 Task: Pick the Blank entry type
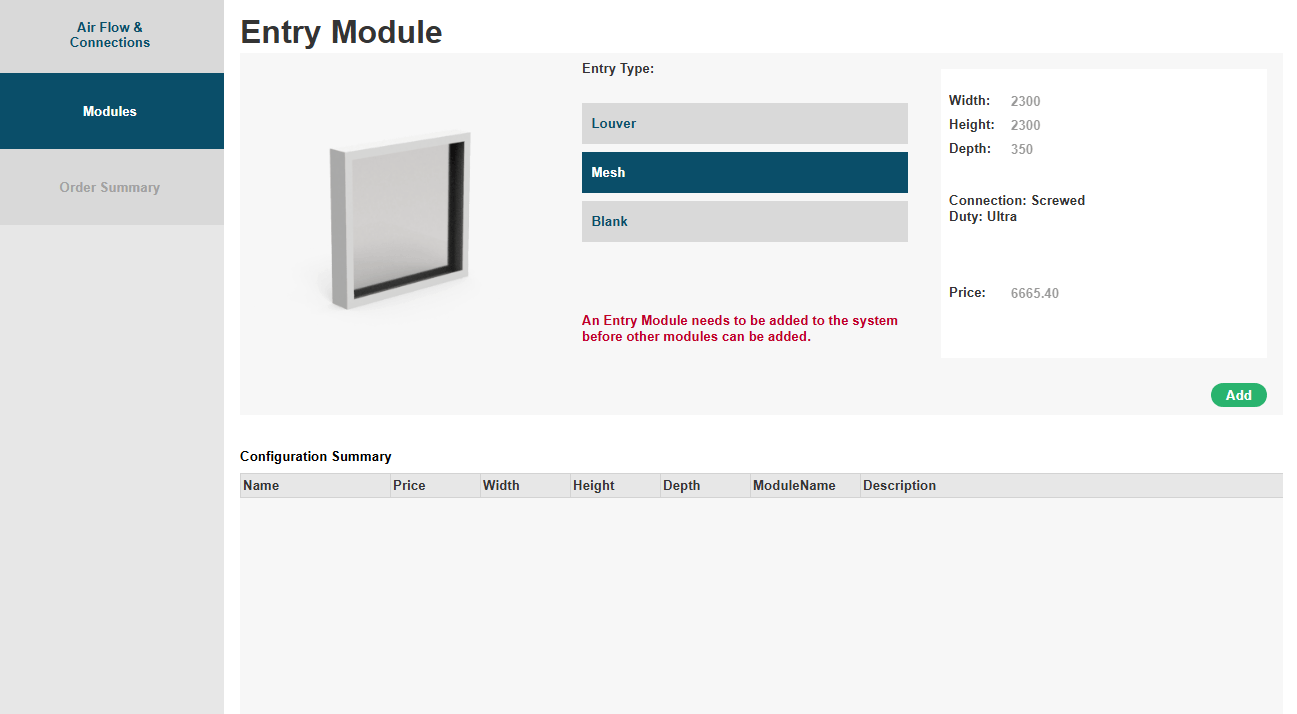tap(744, 221)
